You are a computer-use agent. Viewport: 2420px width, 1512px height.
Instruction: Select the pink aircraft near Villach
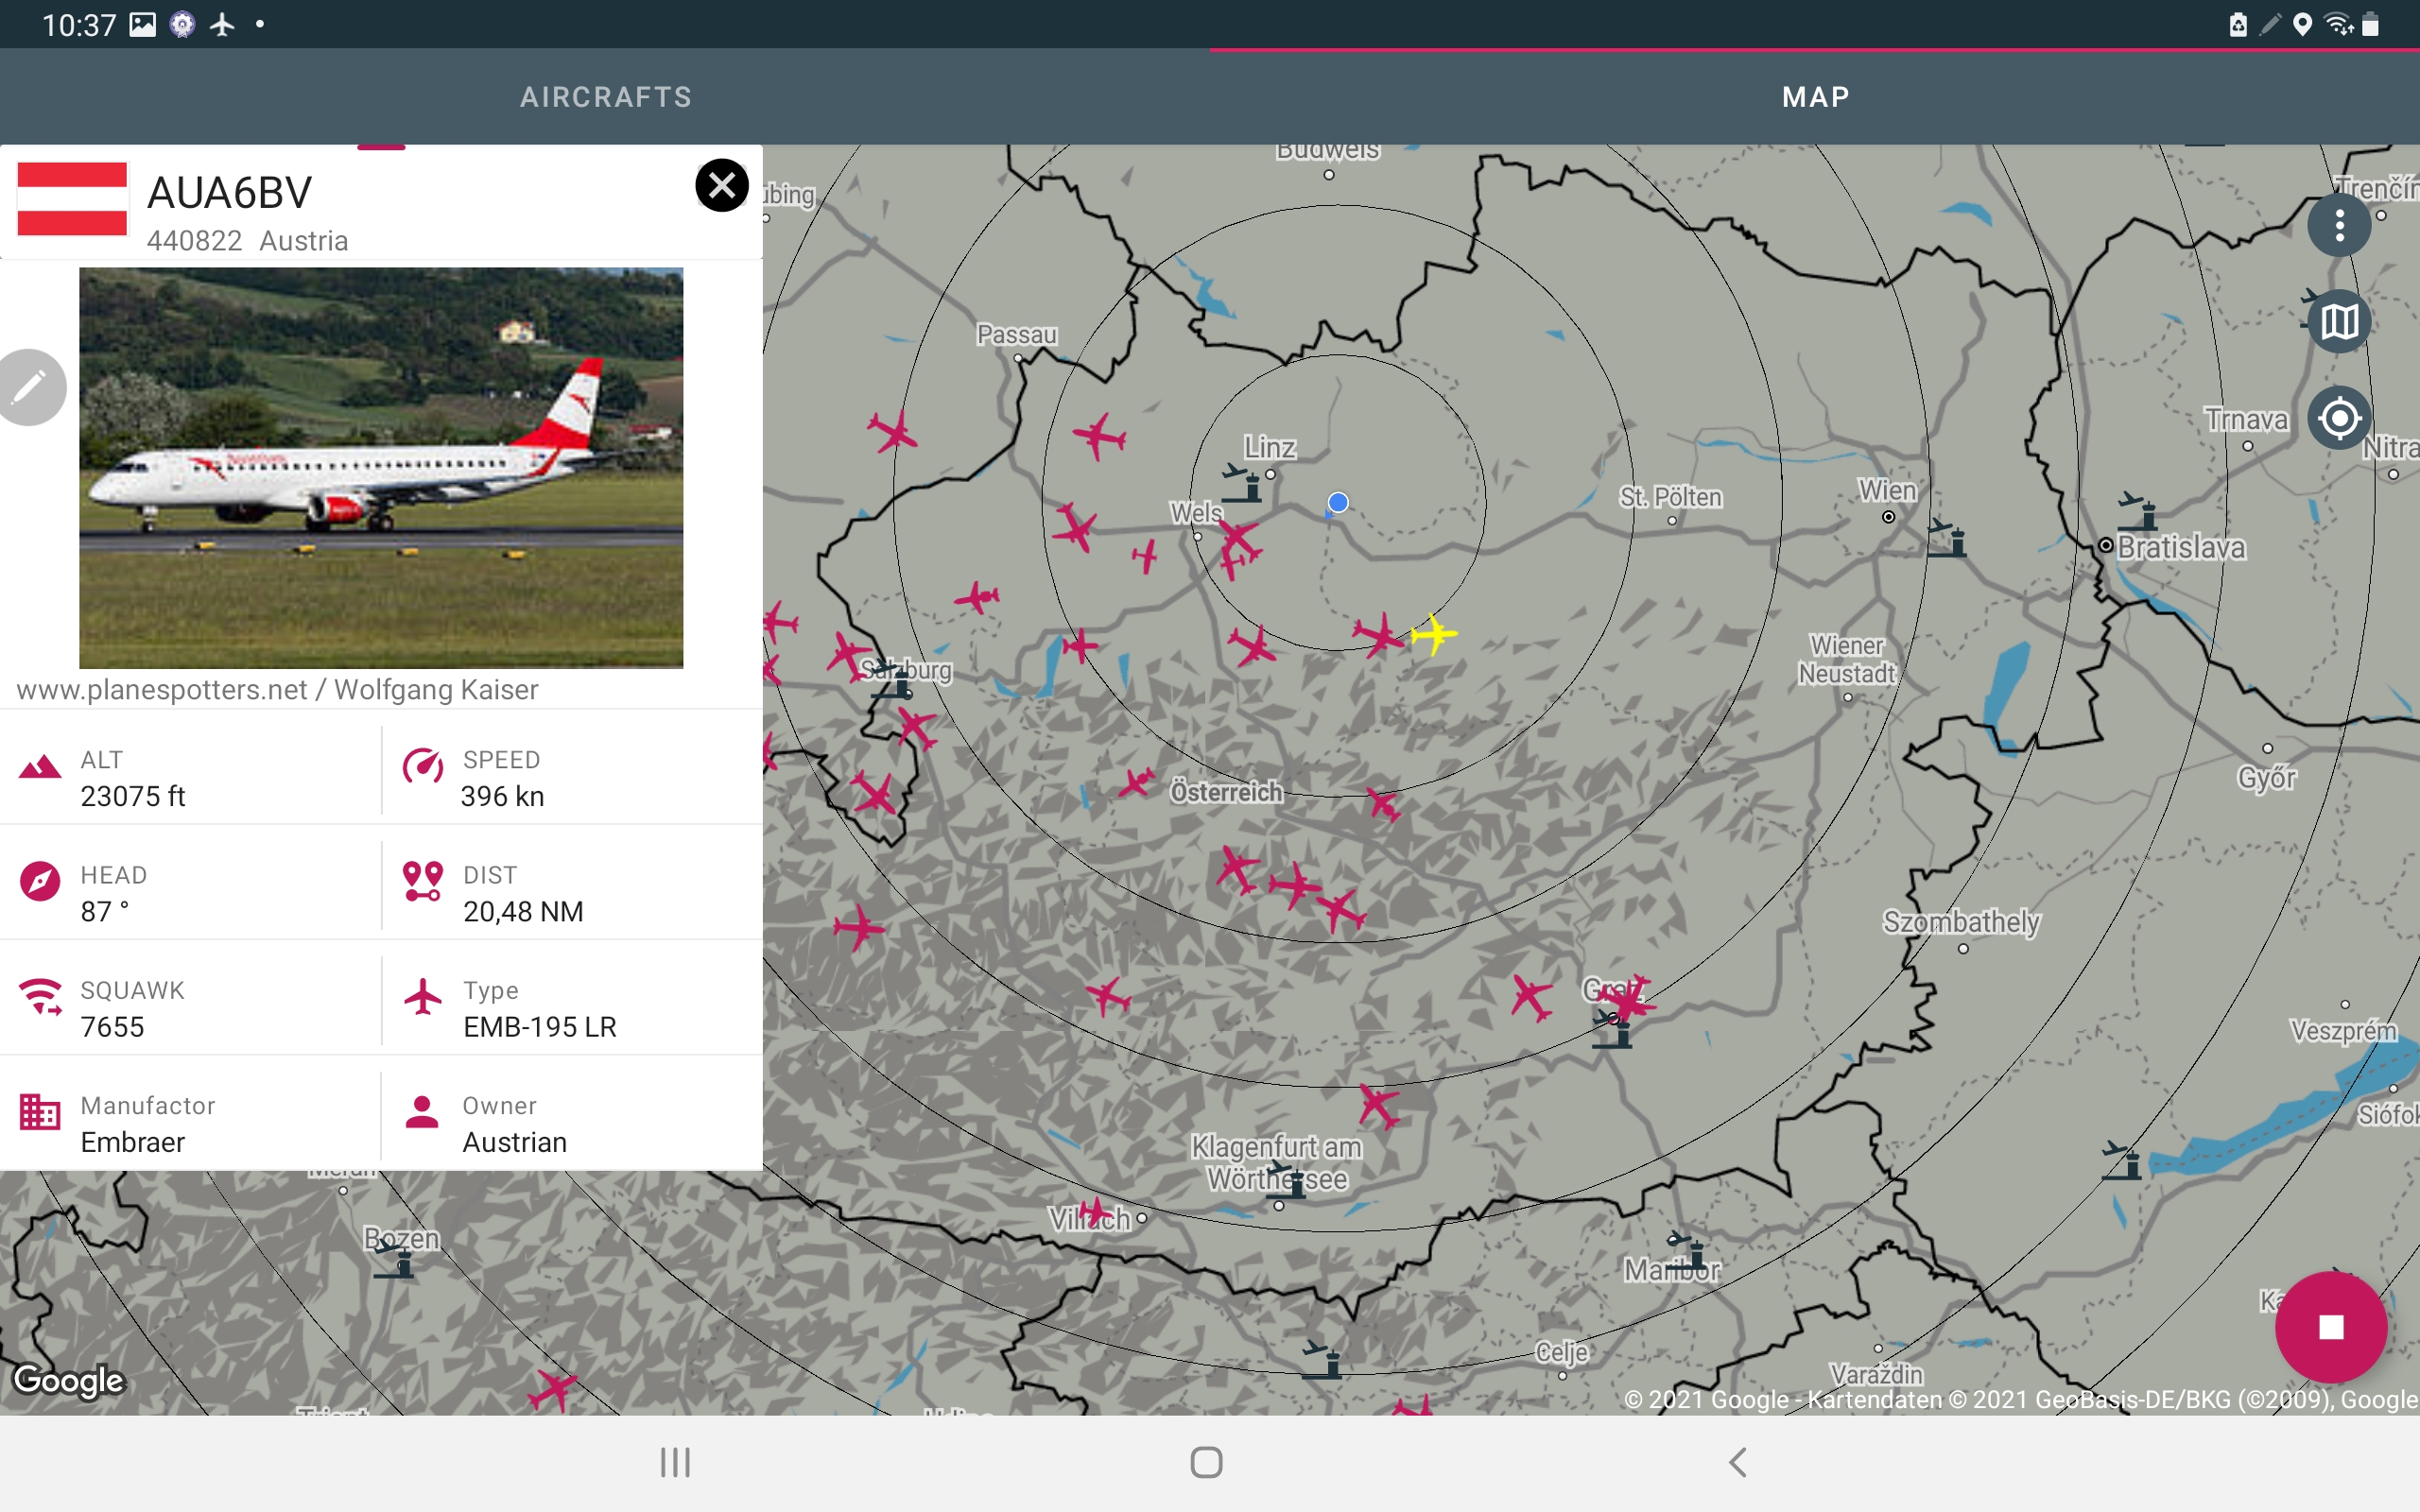[x=1096, y=1213]
